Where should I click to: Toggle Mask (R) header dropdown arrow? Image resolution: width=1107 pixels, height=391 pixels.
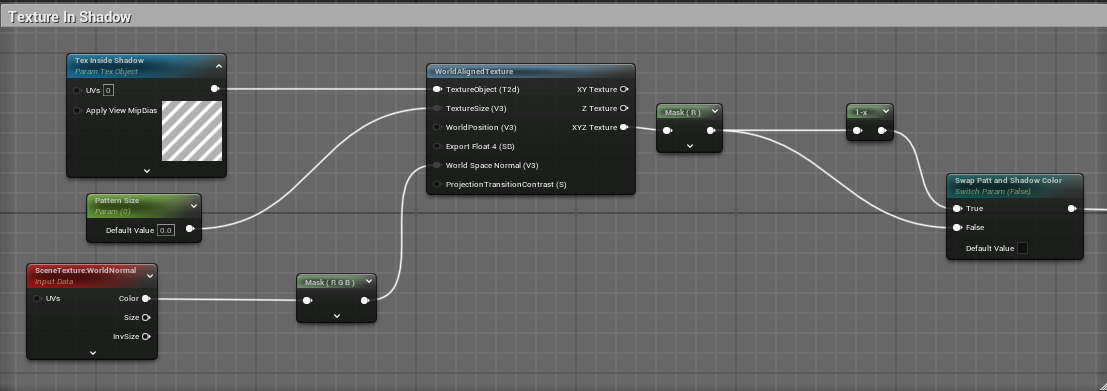pyautogui.click(x=714, y=112)
